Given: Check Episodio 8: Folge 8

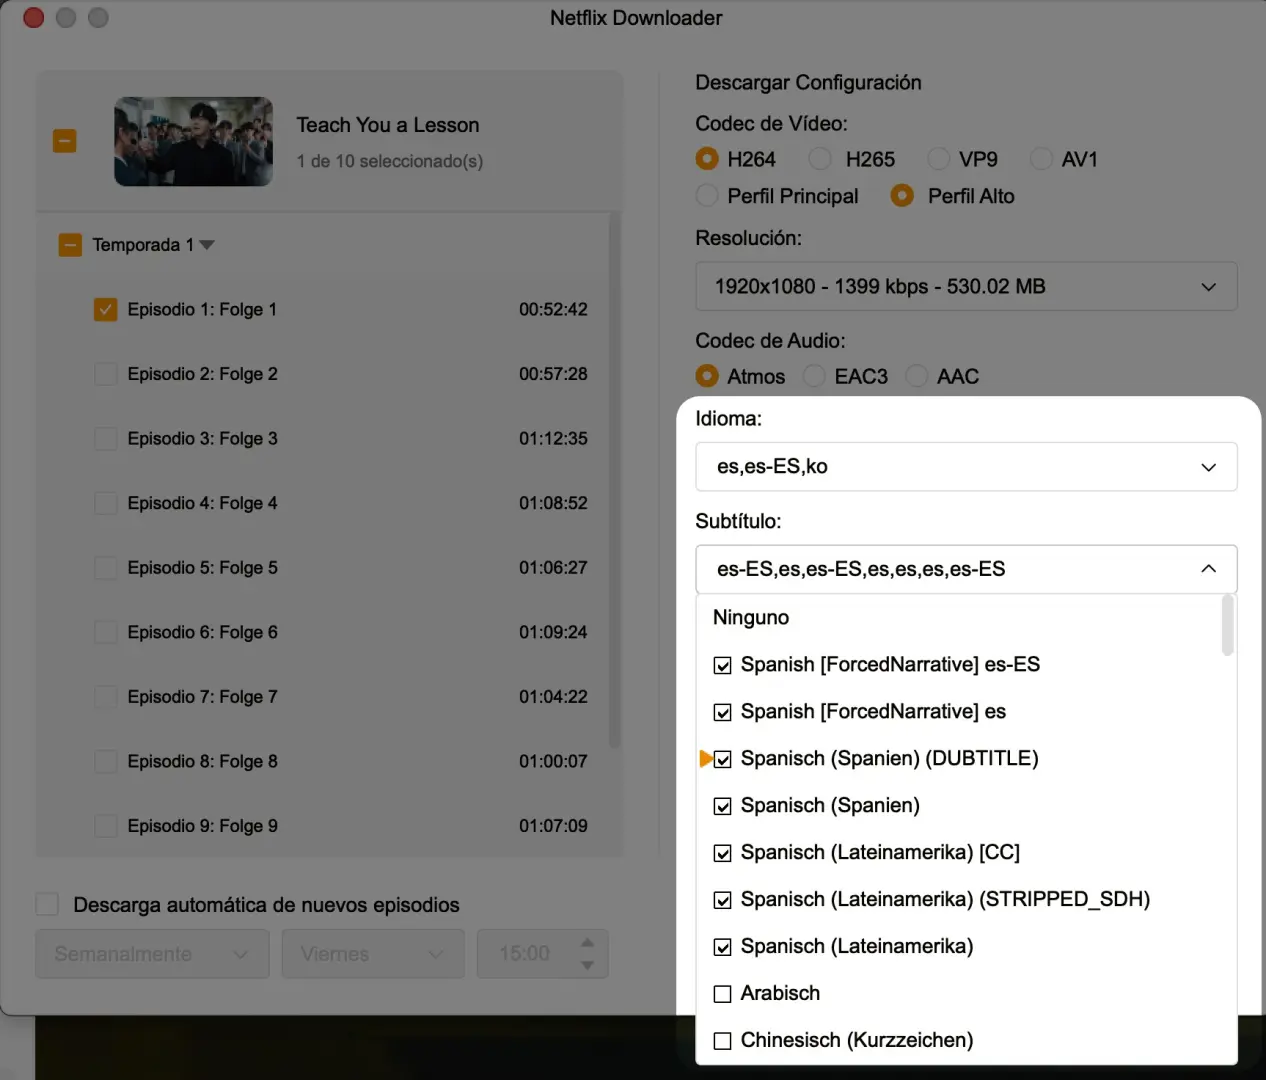Looking at the screenshot, I should pos(106,761).
